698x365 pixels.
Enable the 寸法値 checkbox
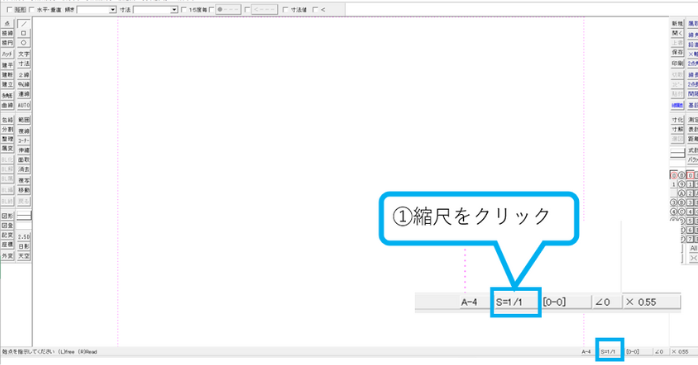click(x=286, y=9)
